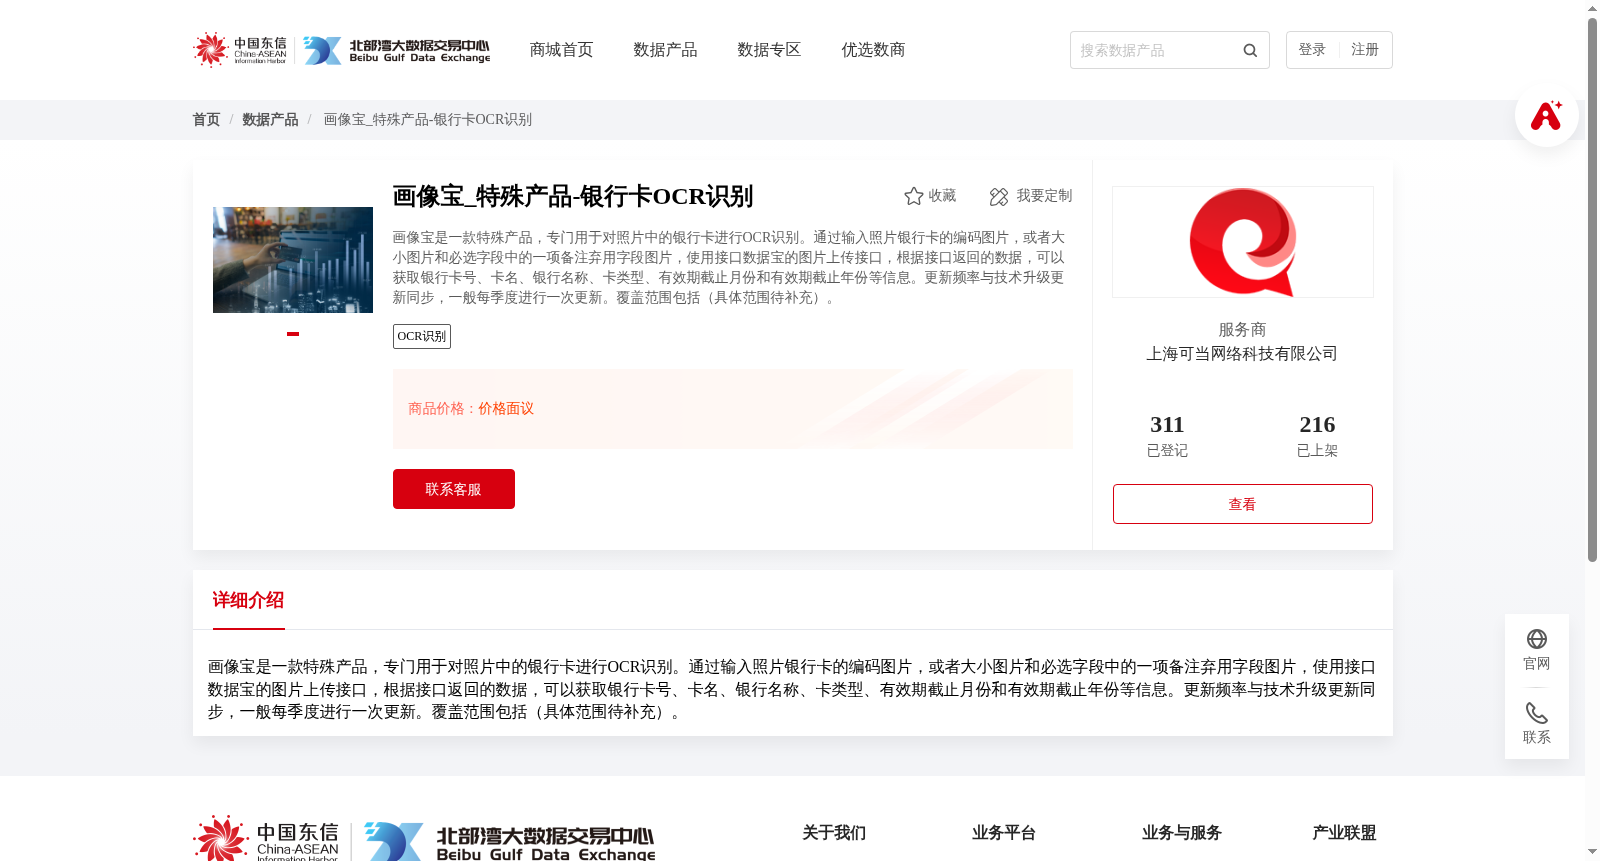Click the 上海可当网络科技有限公司 provider name
This screenshot has width=1600, height=861.
pyautogui.click(x=1242, y=354)
